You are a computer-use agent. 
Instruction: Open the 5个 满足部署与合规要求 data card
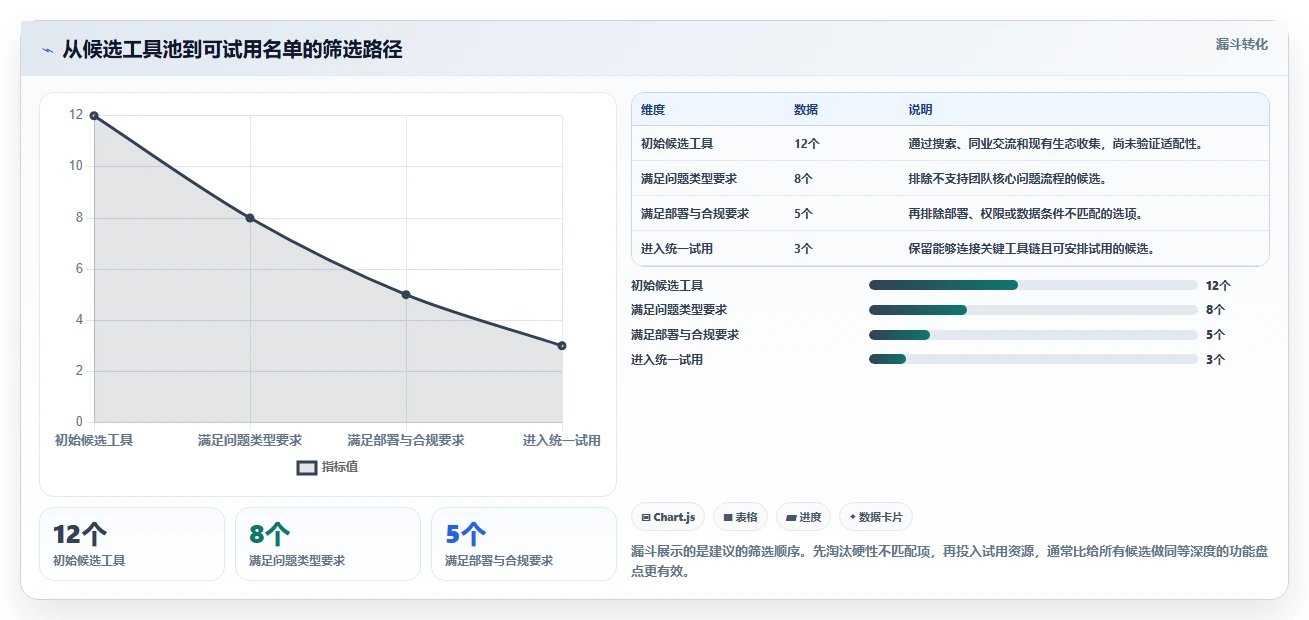[524, 544]
